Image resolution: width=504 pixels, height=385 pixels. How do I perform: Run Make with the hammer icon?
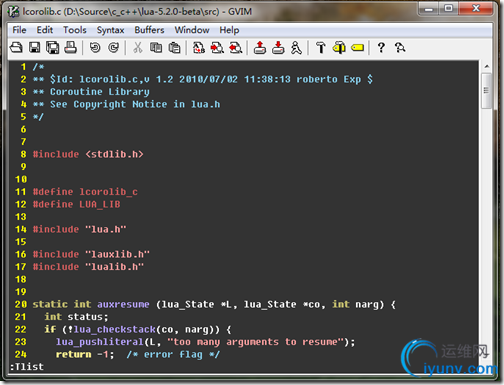[321, 48]
